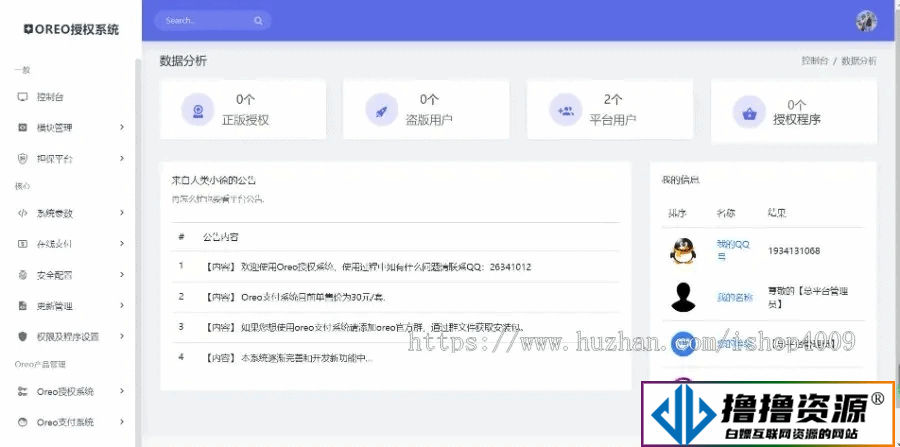Click the 盗版用户 card rocket icon

[381, 109]
